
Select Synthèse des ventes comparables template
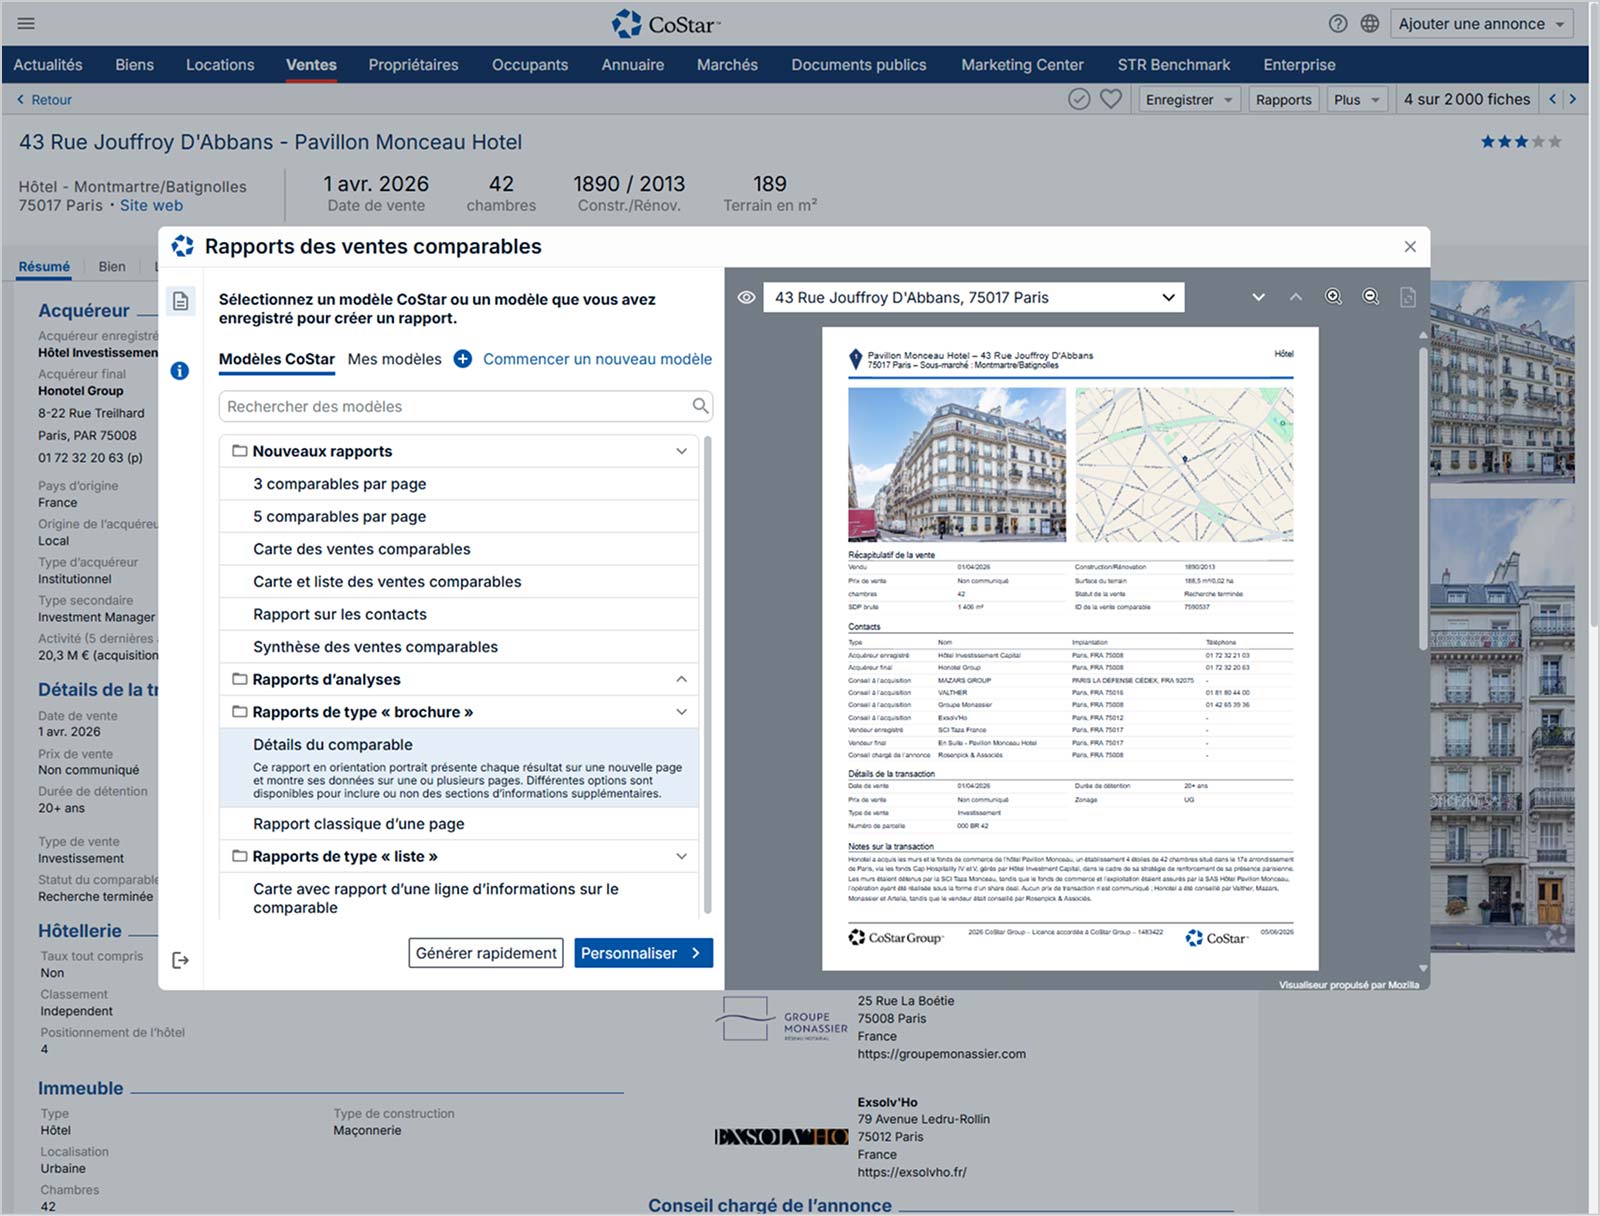coord(459,647)
